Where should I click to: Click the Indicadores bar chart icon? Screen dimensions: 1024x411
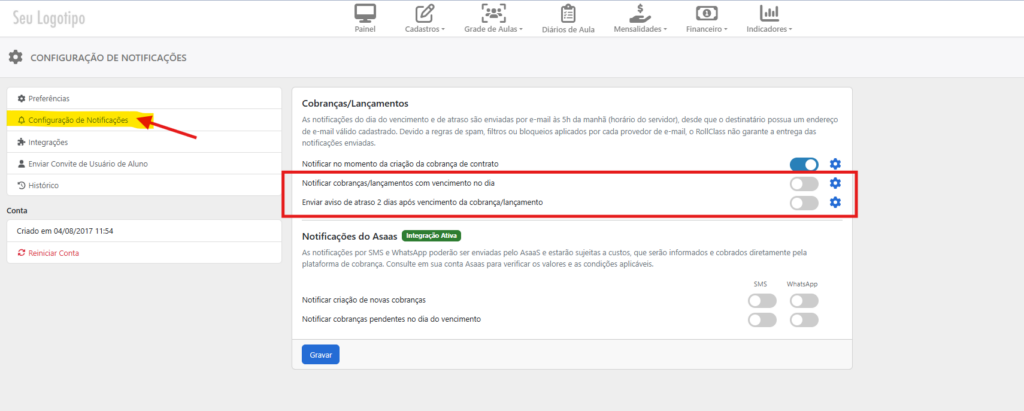click(769, 13)
